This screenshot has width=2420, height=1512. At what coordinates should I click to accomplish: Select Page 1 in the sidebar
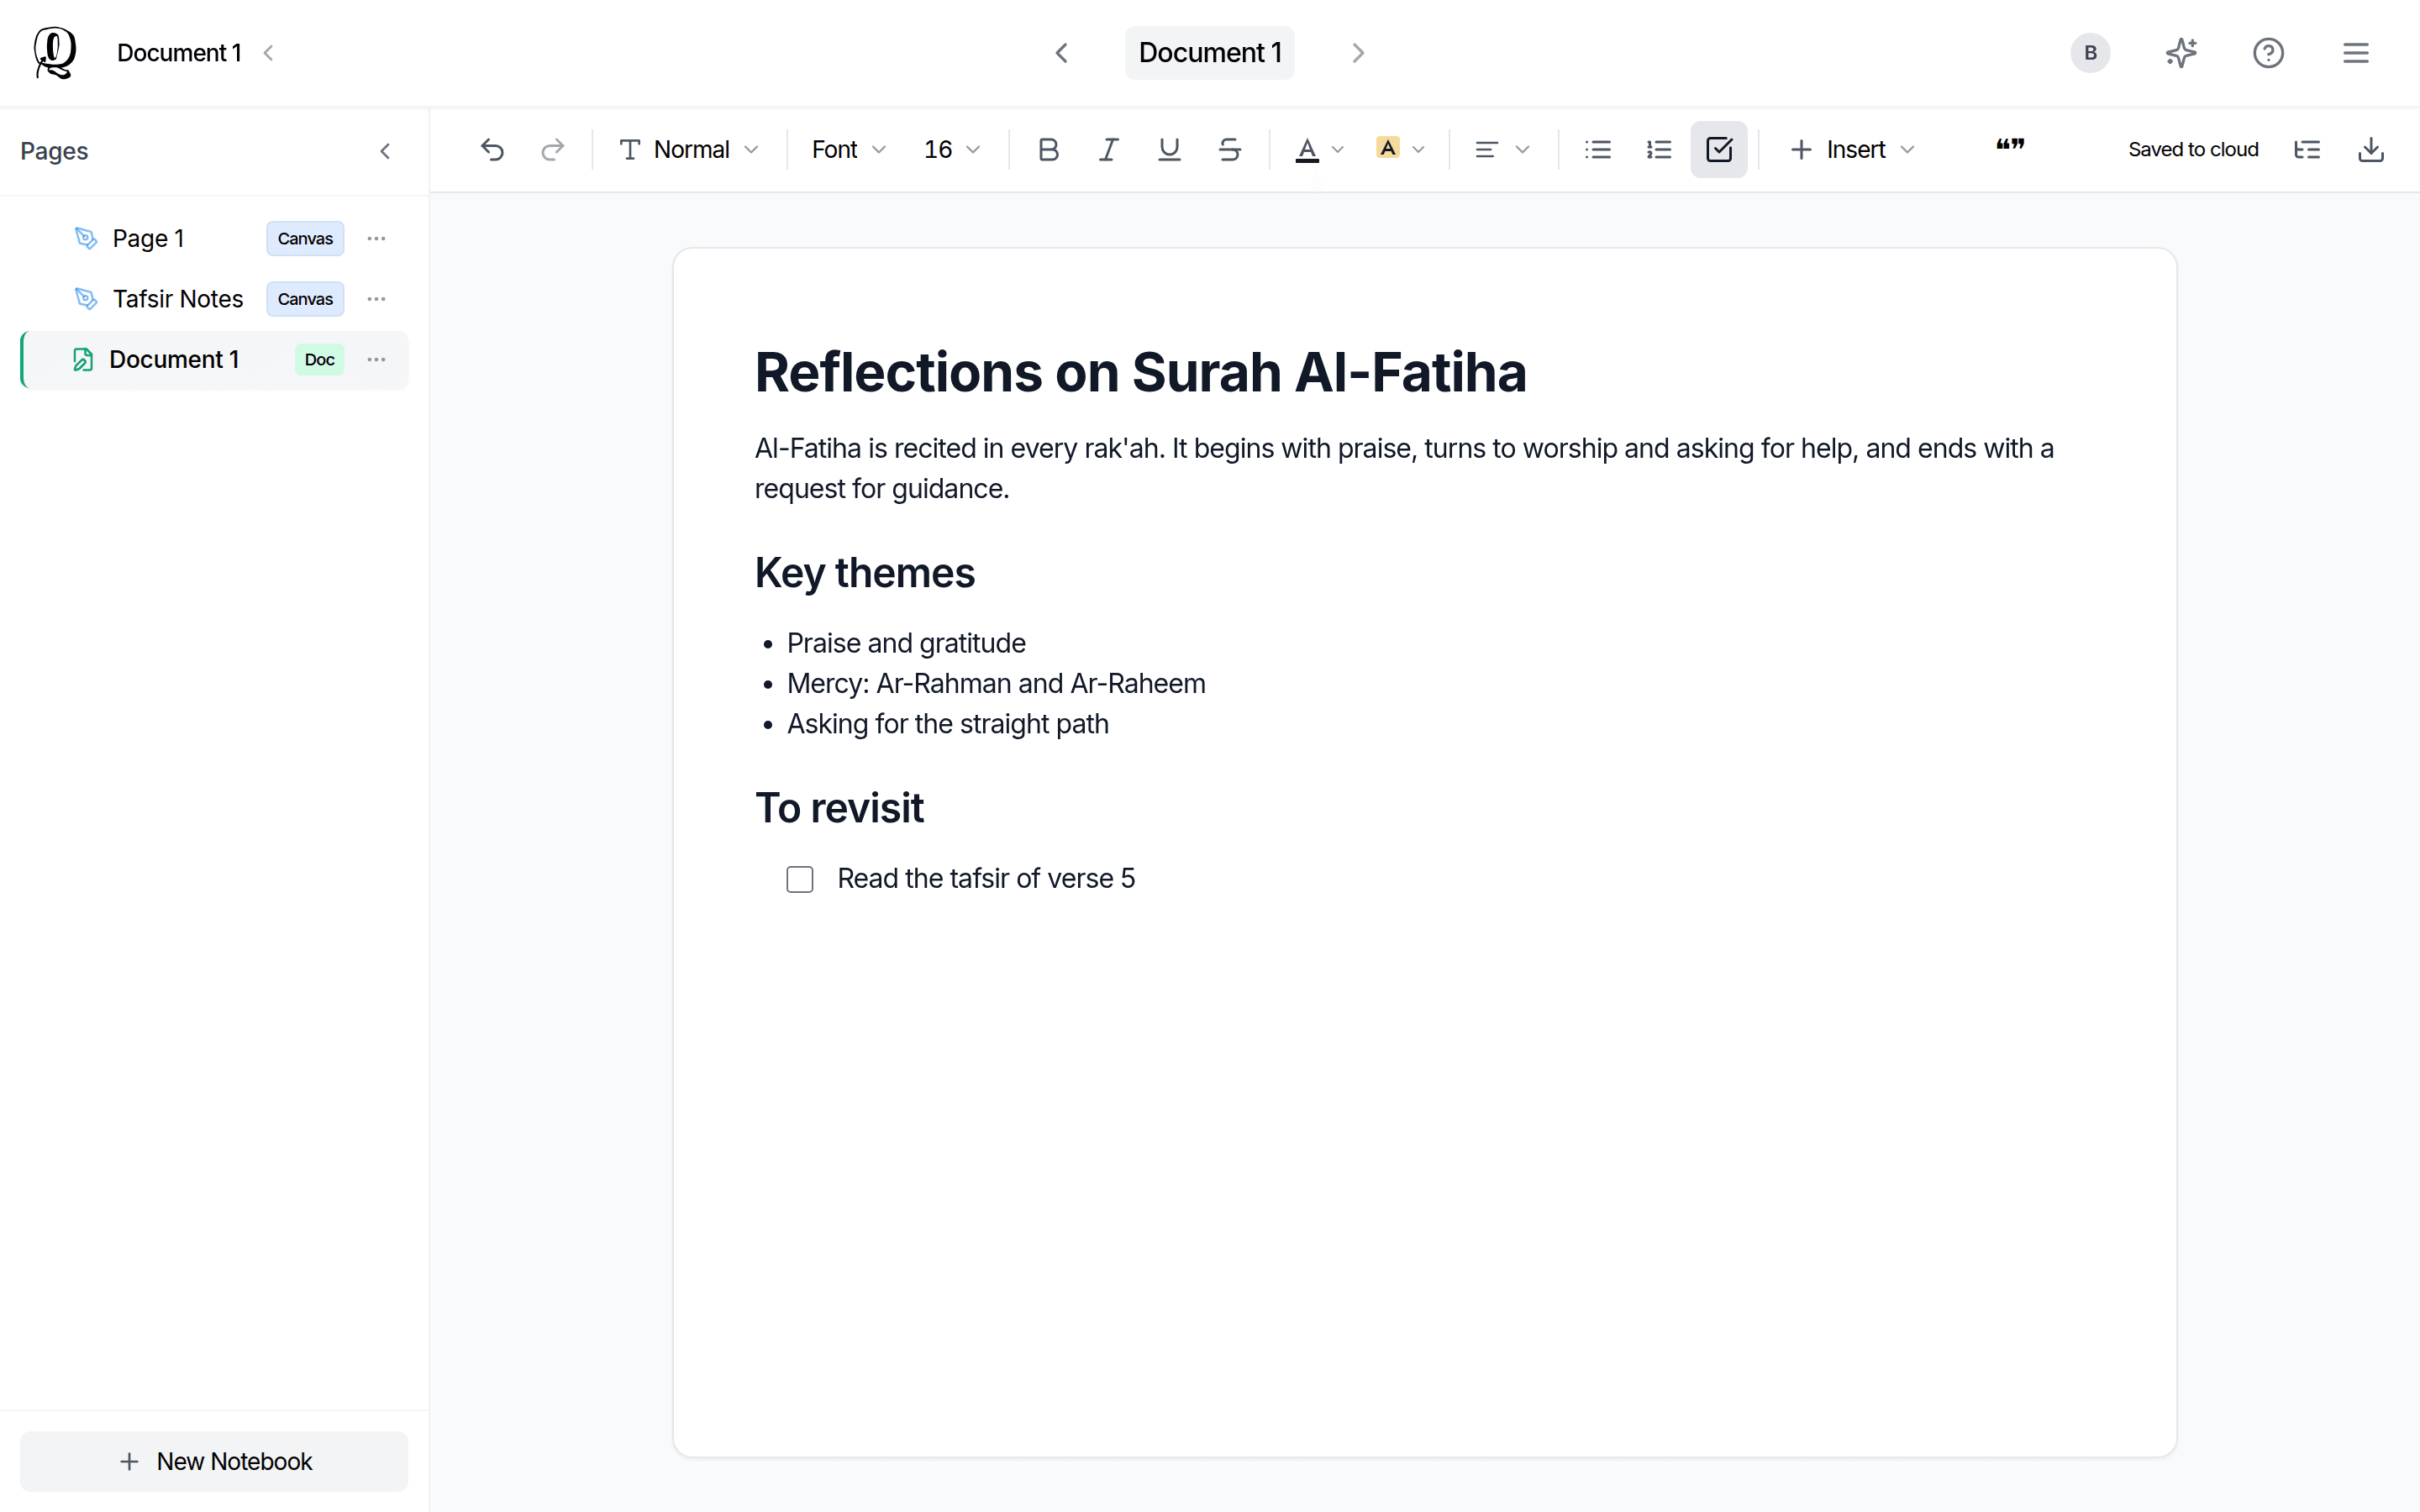[213, 239]
